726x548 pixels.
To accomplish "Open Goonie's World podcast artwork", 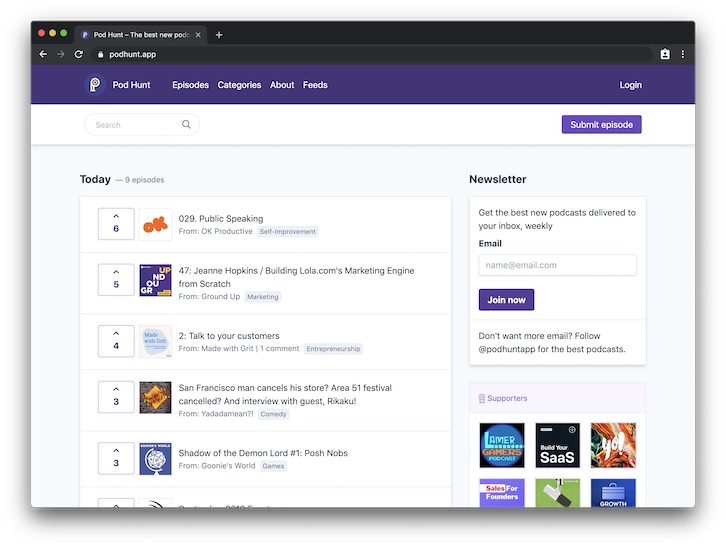I will [156, 459].
